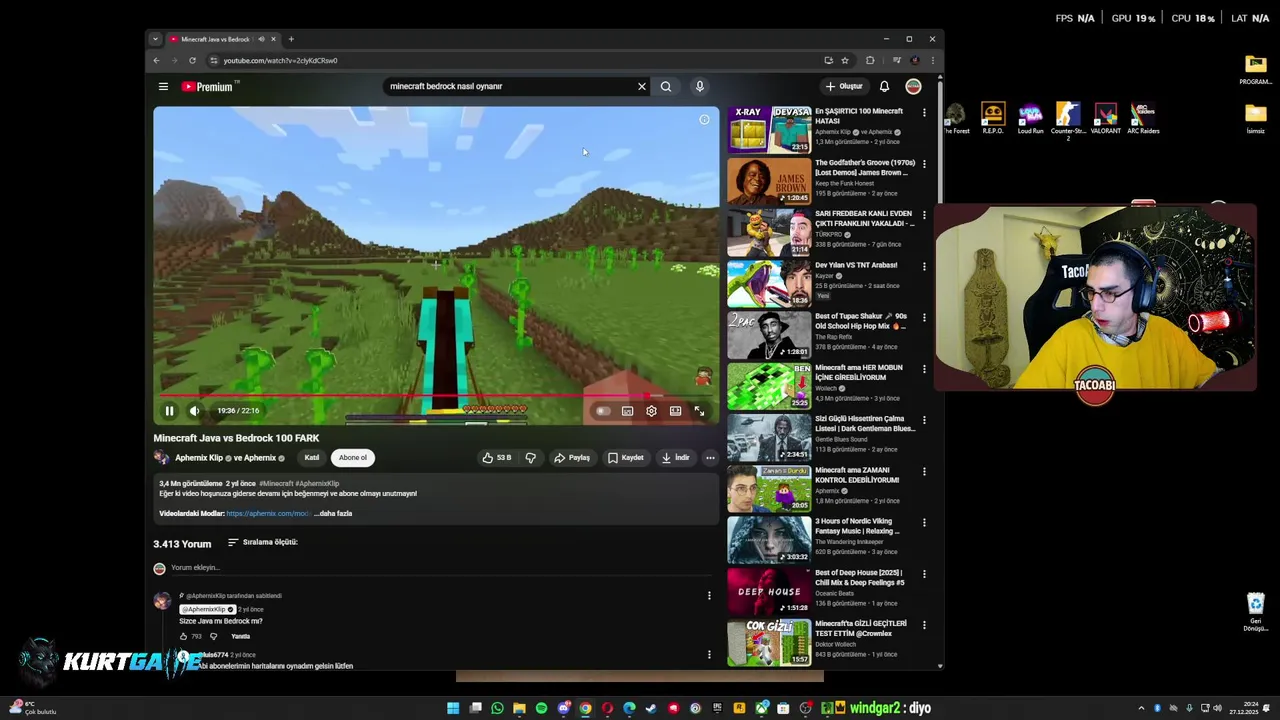Viewport: 1280px width, 720px height.
Task: Download with İndir button
Action: (x=675, y=458)
